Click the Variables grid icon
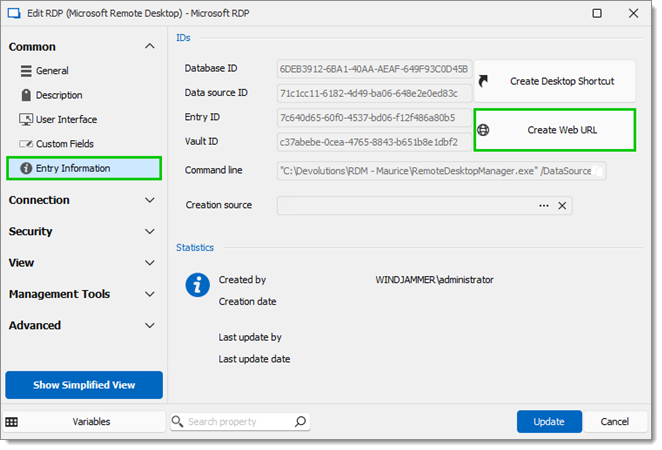 pos(11,422)
